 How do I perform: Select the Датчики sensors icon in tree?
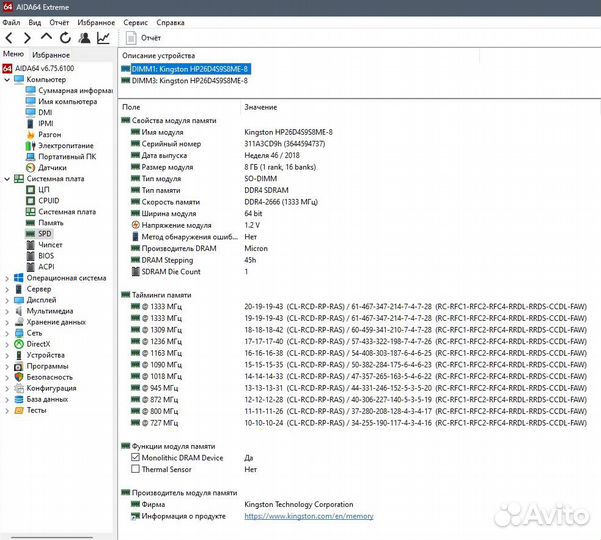pos(31,167)
